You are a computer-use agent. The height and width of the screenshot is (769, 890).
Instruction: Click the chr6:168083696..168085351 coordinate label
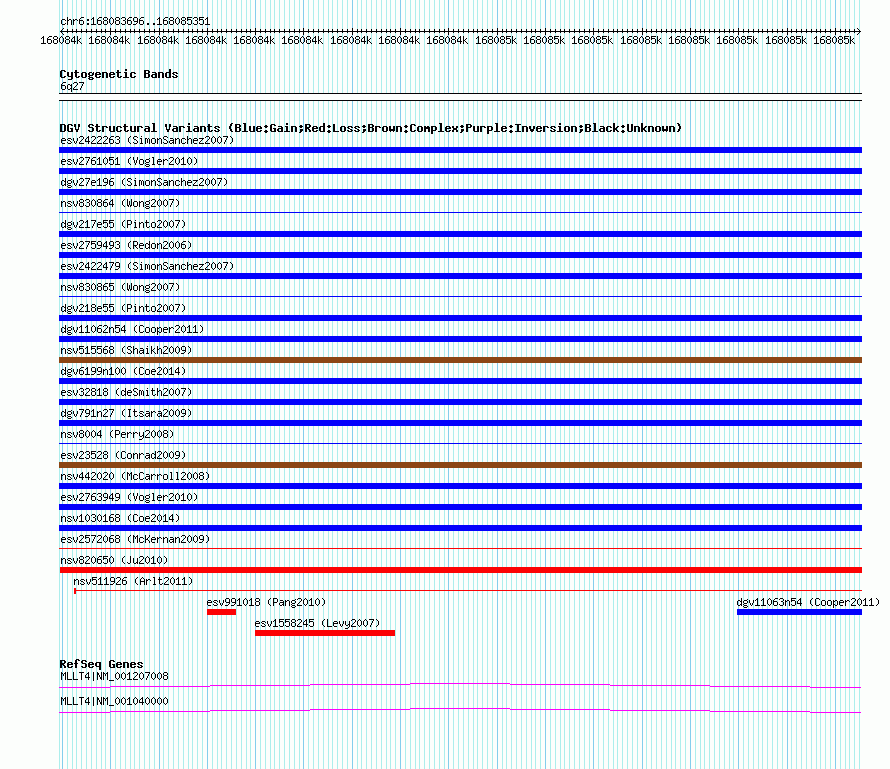(x=135, y=21)
